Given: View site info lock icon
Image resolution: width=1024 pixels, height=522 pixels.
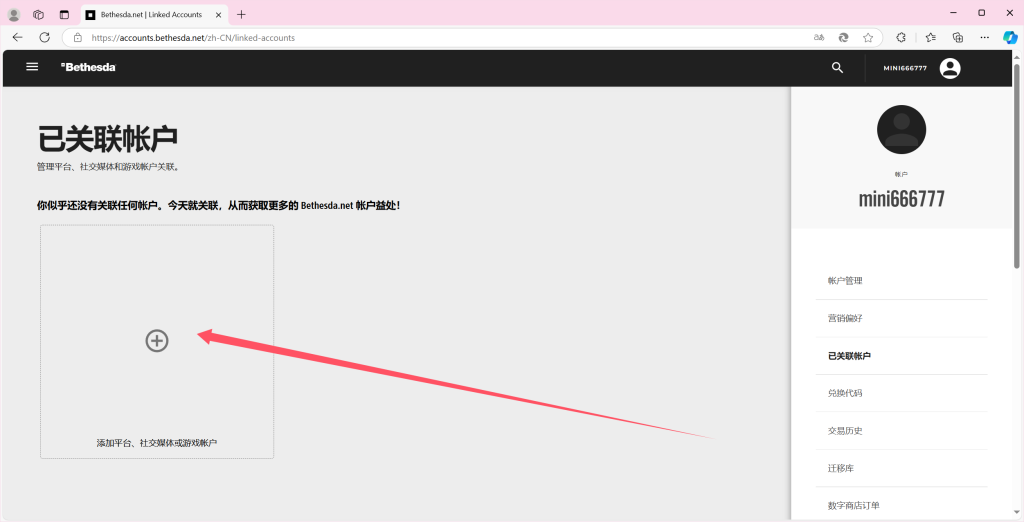Looking at the screenshot, I should 78,38.
